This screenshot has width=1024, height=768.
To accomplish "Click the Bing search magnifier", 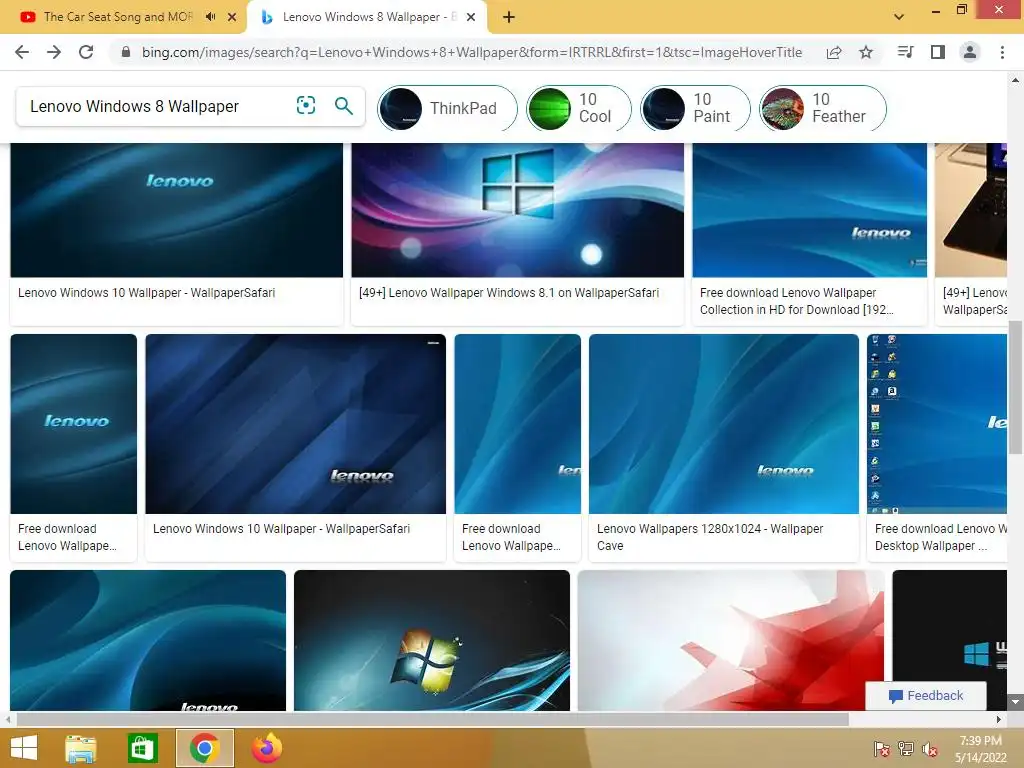I will pos(344,105).
